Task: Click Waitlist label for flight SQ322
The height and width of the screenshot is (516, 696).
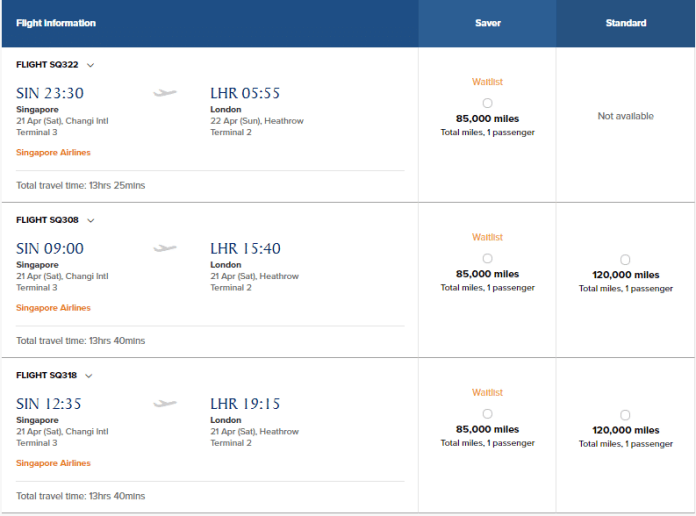Action: pyautogui.click(x=487, y=82)
